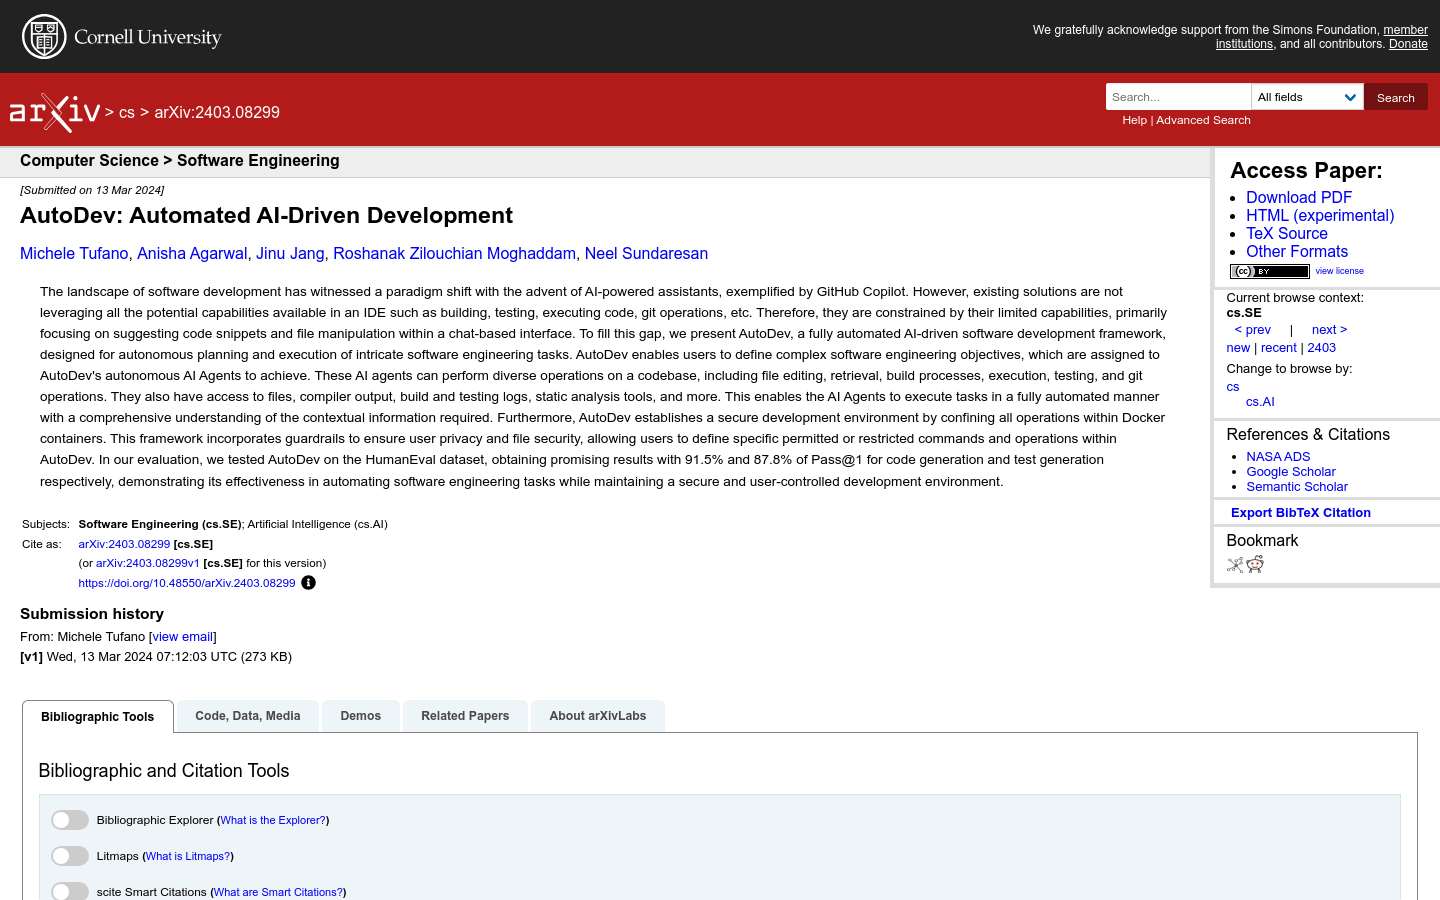
Task: Open the Google Scholar citations link
Action: pyautogui.click(x=1290, y=472)
